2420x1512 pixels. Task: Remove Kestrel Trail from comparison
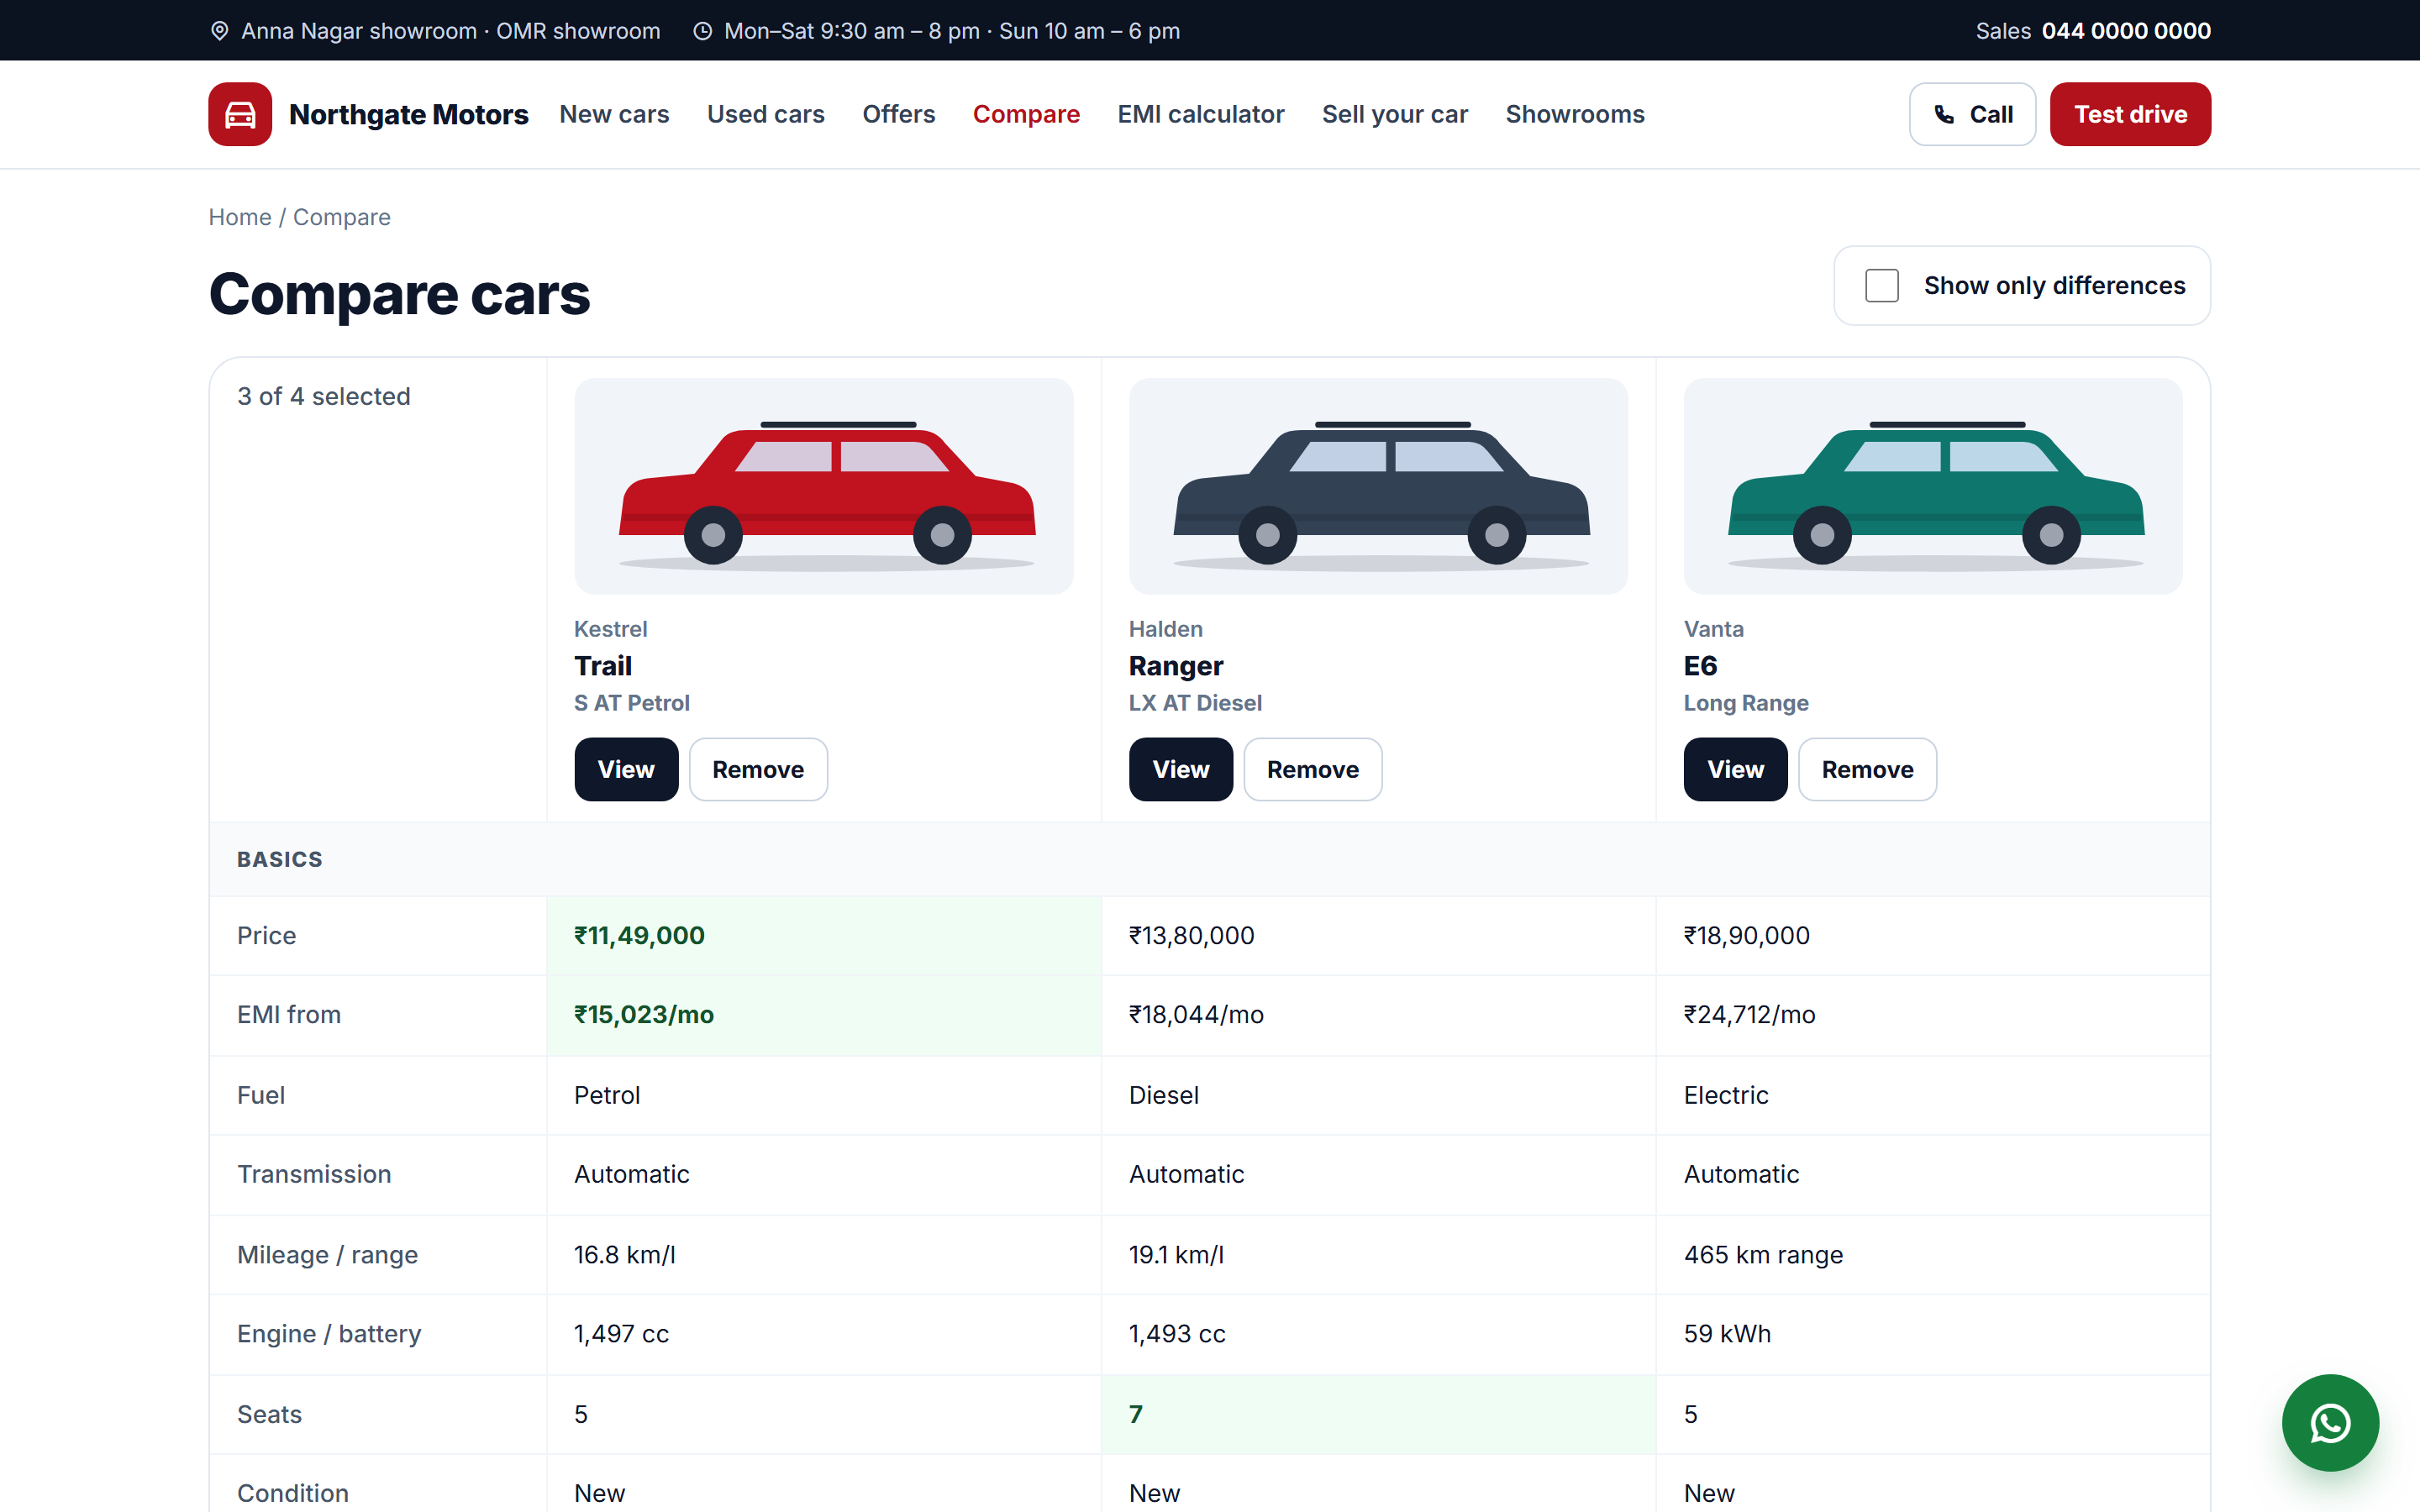tap(758, 769)
